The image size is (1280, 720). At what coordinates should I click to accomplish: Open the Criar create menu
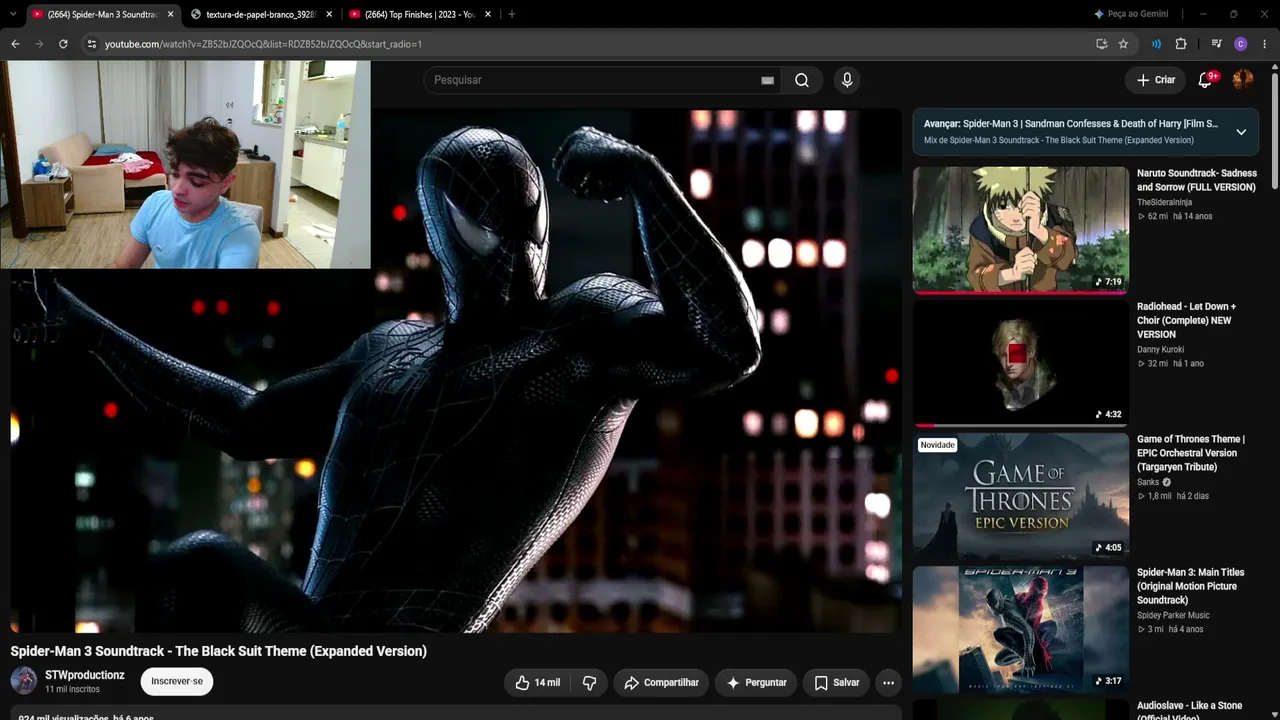pos(1157,80)
